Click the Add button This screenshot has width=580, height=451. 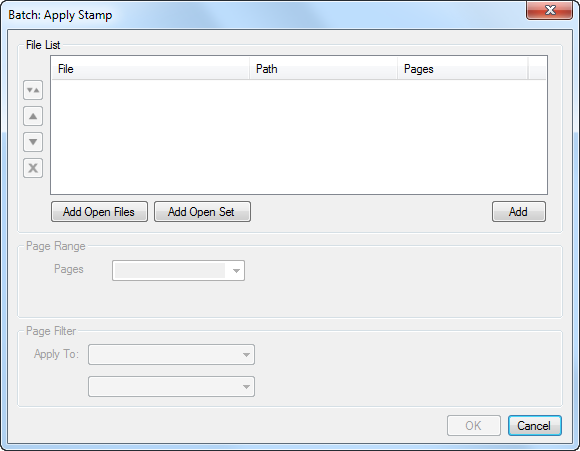pyautogui.click(x=519, y=212)
